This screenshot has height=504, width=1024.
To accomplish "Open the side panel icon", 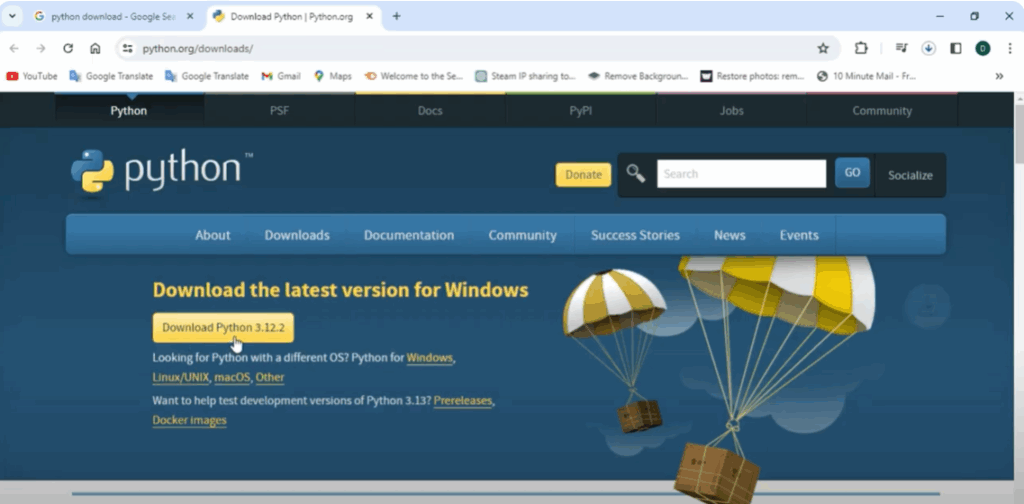I will pyautogui.click(x=955, y=48).
